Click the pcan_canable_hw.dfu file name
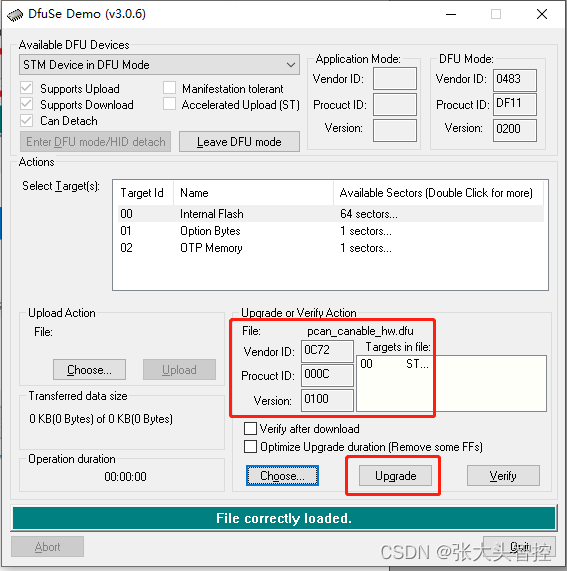 (x=360, y=331)
